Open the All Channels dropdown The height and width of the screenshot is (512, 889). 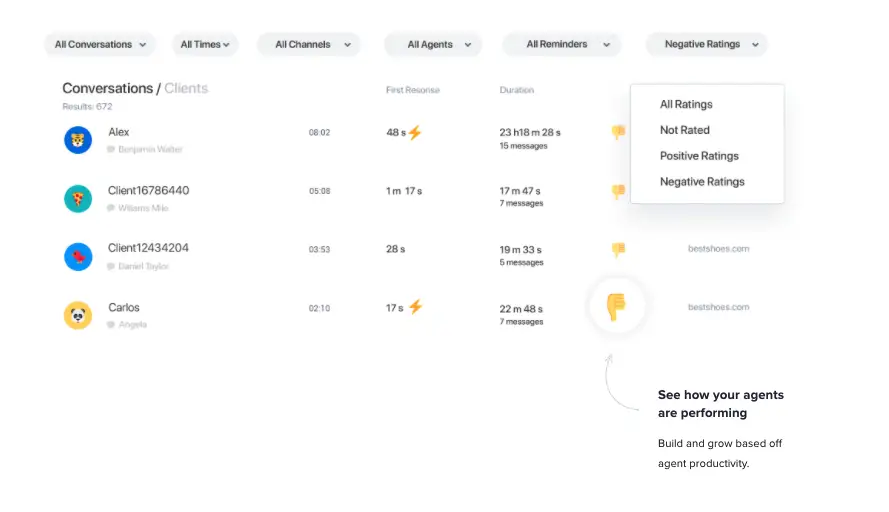point(309,45)
